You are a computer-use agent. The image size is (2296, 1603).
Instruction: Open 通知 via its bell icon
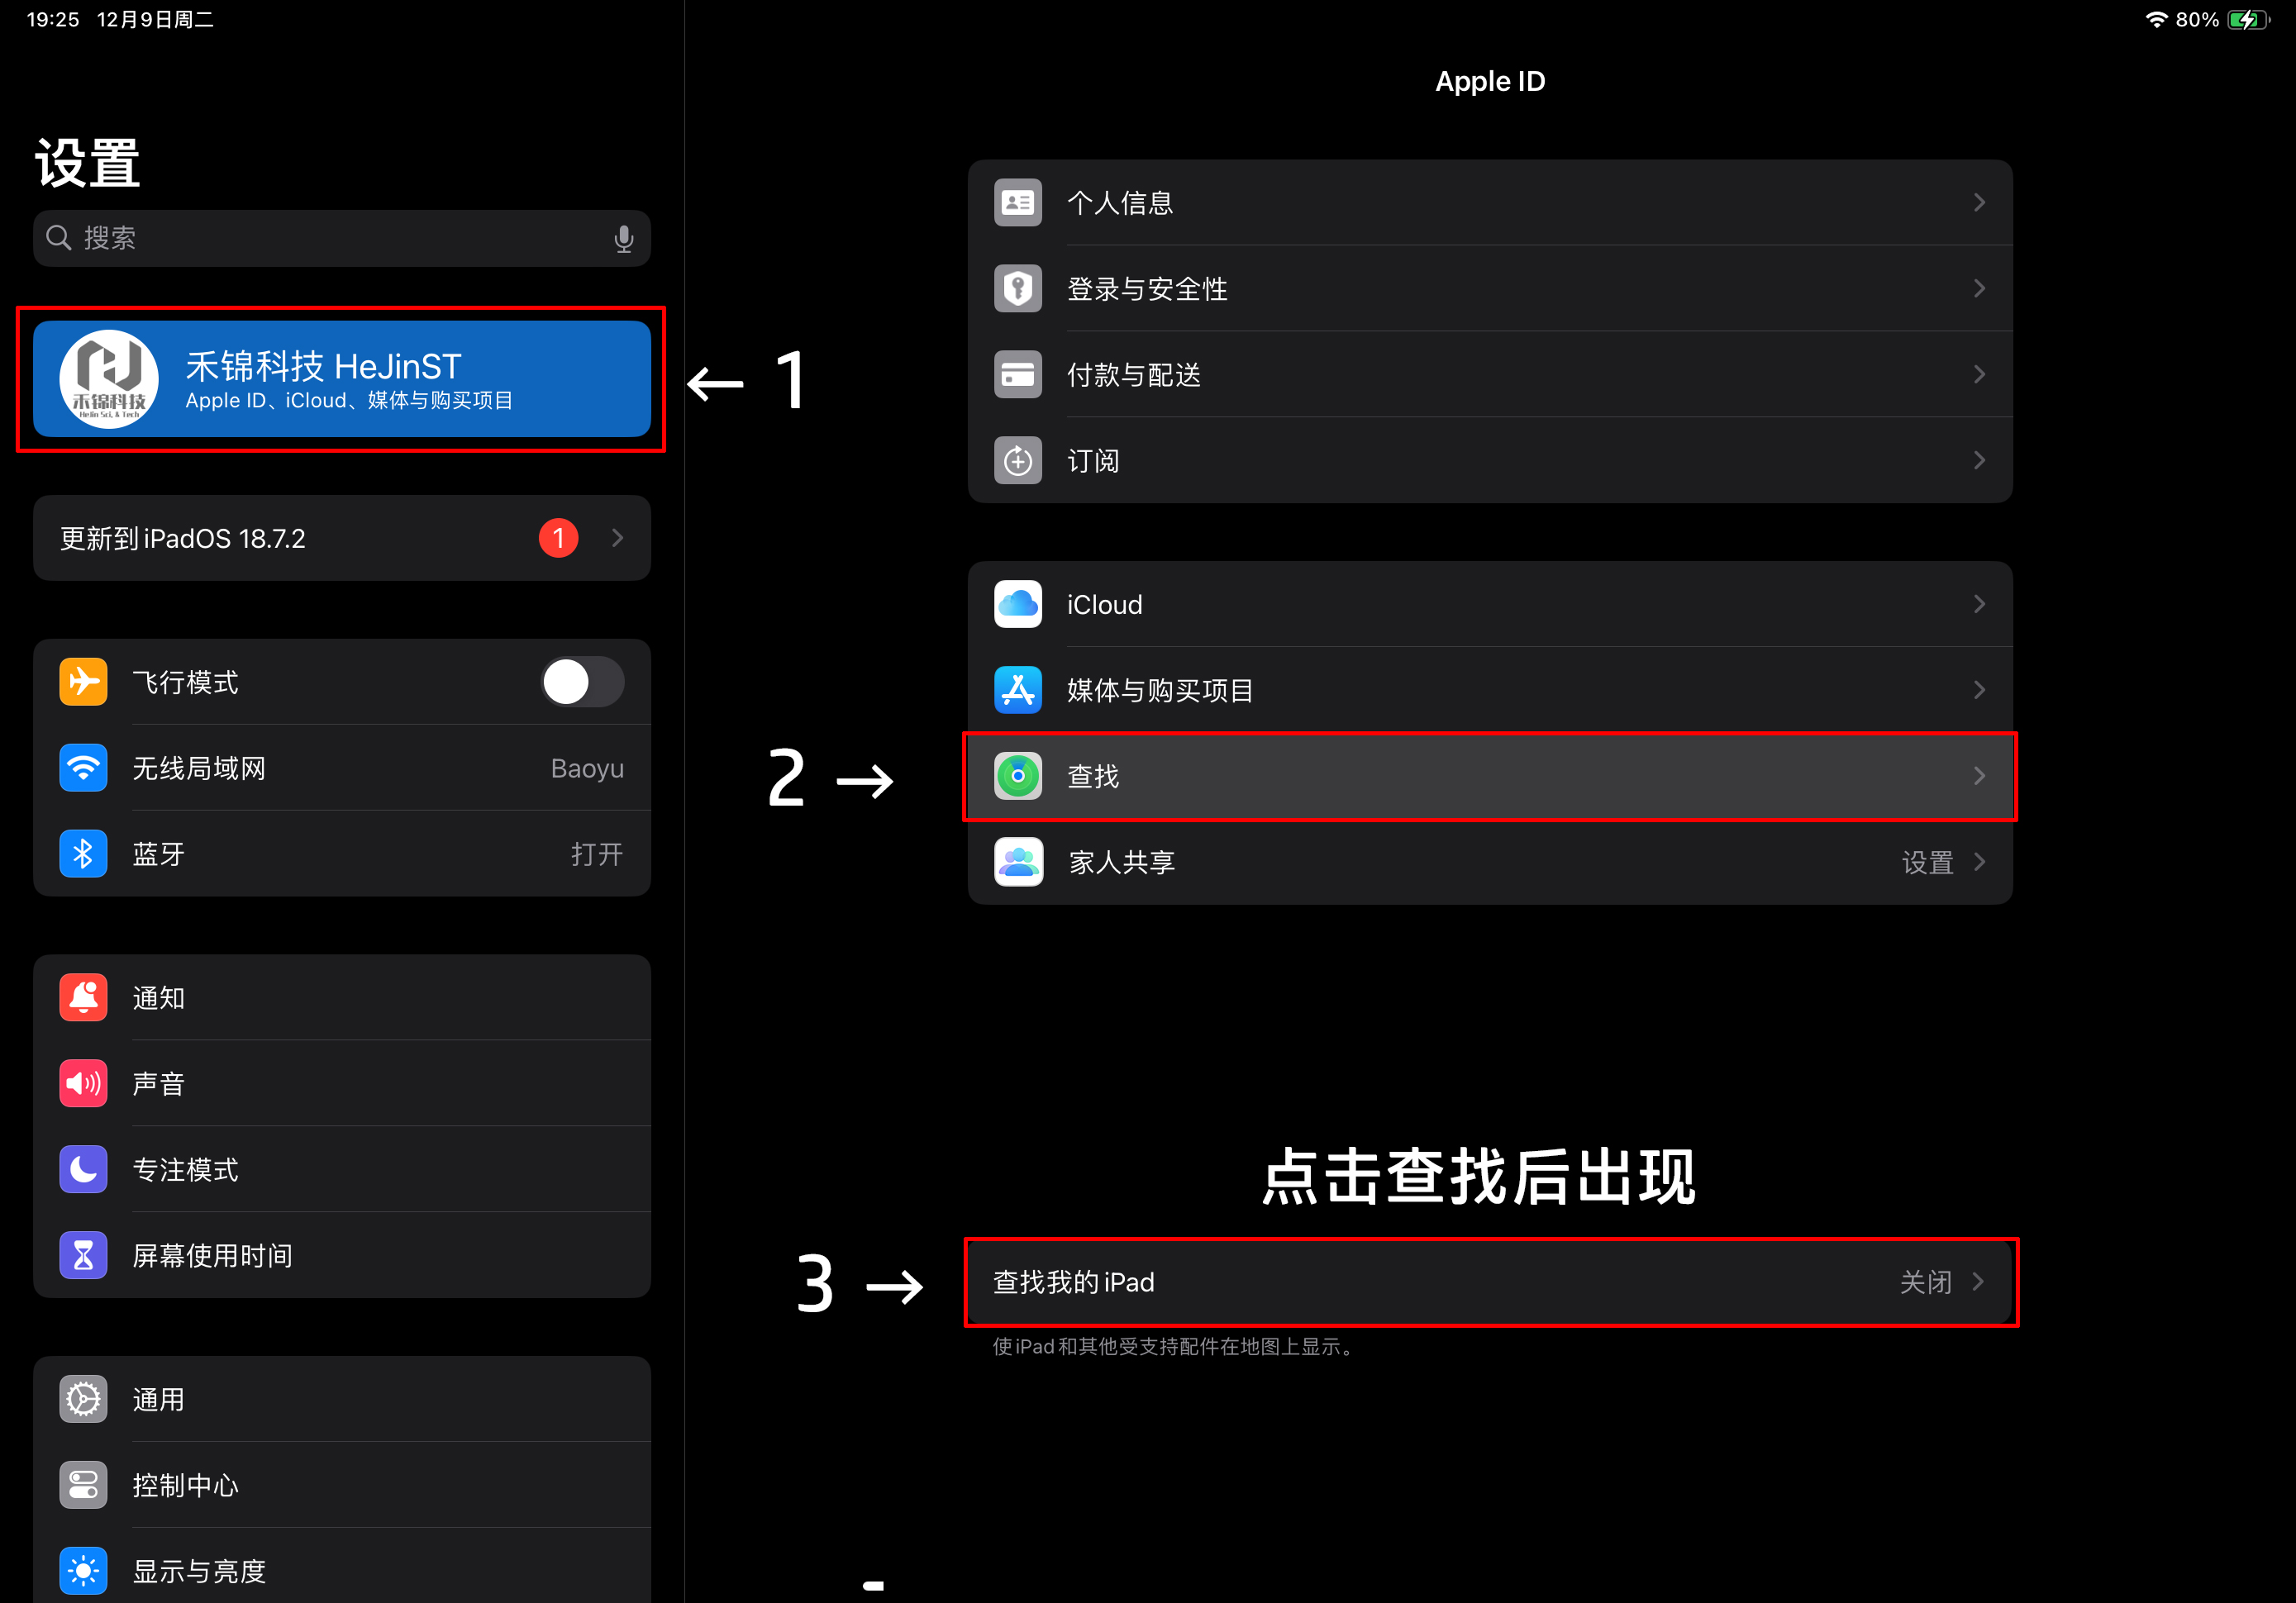[x=83, y=998]
